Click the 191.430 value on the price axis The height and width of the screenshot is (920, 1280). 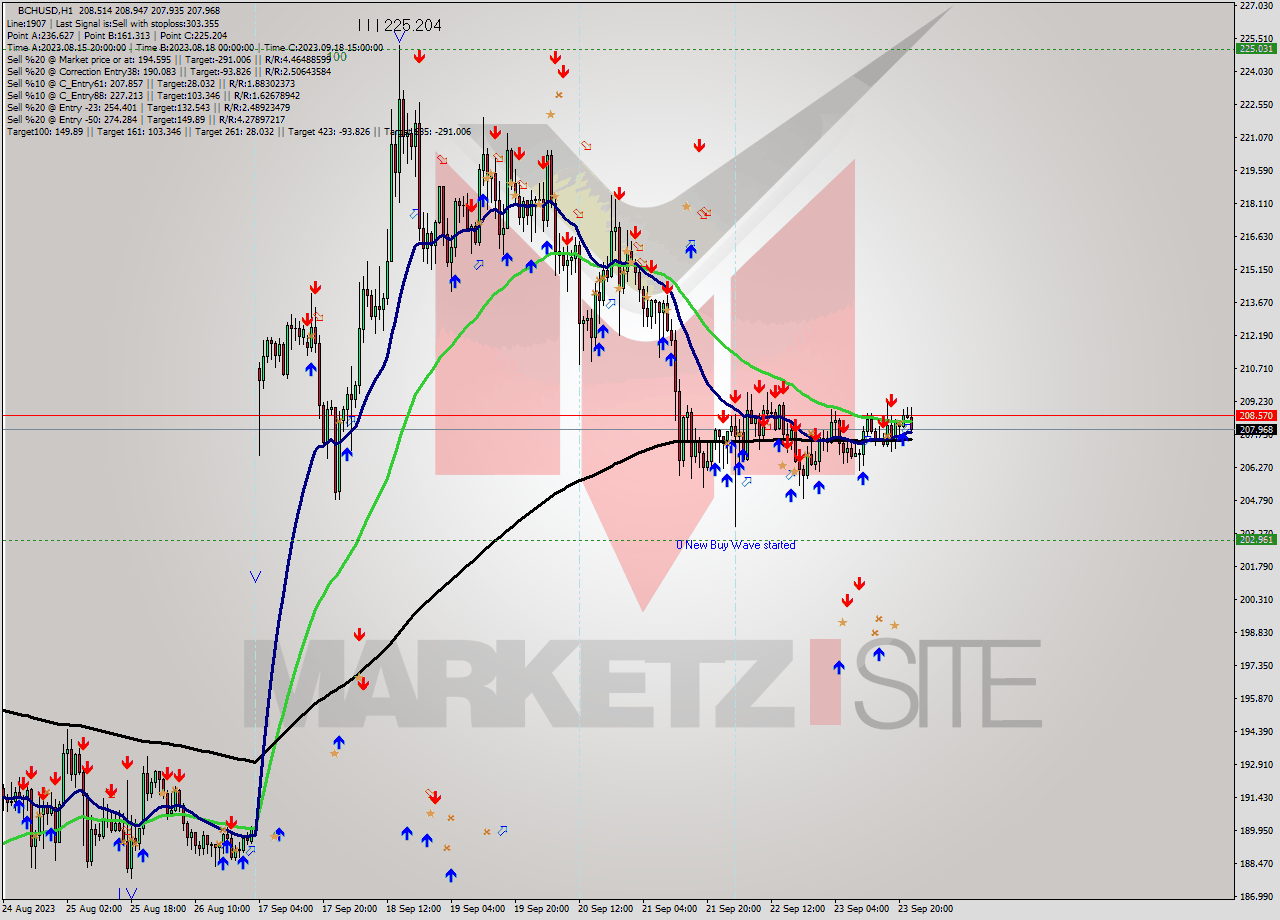1255,798
